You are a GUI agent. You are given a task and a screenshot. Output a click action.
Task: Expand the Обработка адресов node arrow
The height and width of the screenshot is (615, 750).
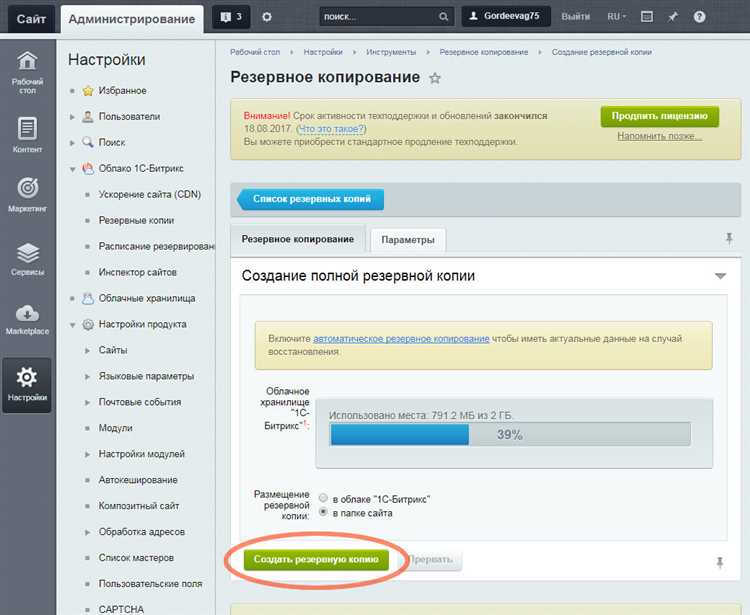(87, 532)
